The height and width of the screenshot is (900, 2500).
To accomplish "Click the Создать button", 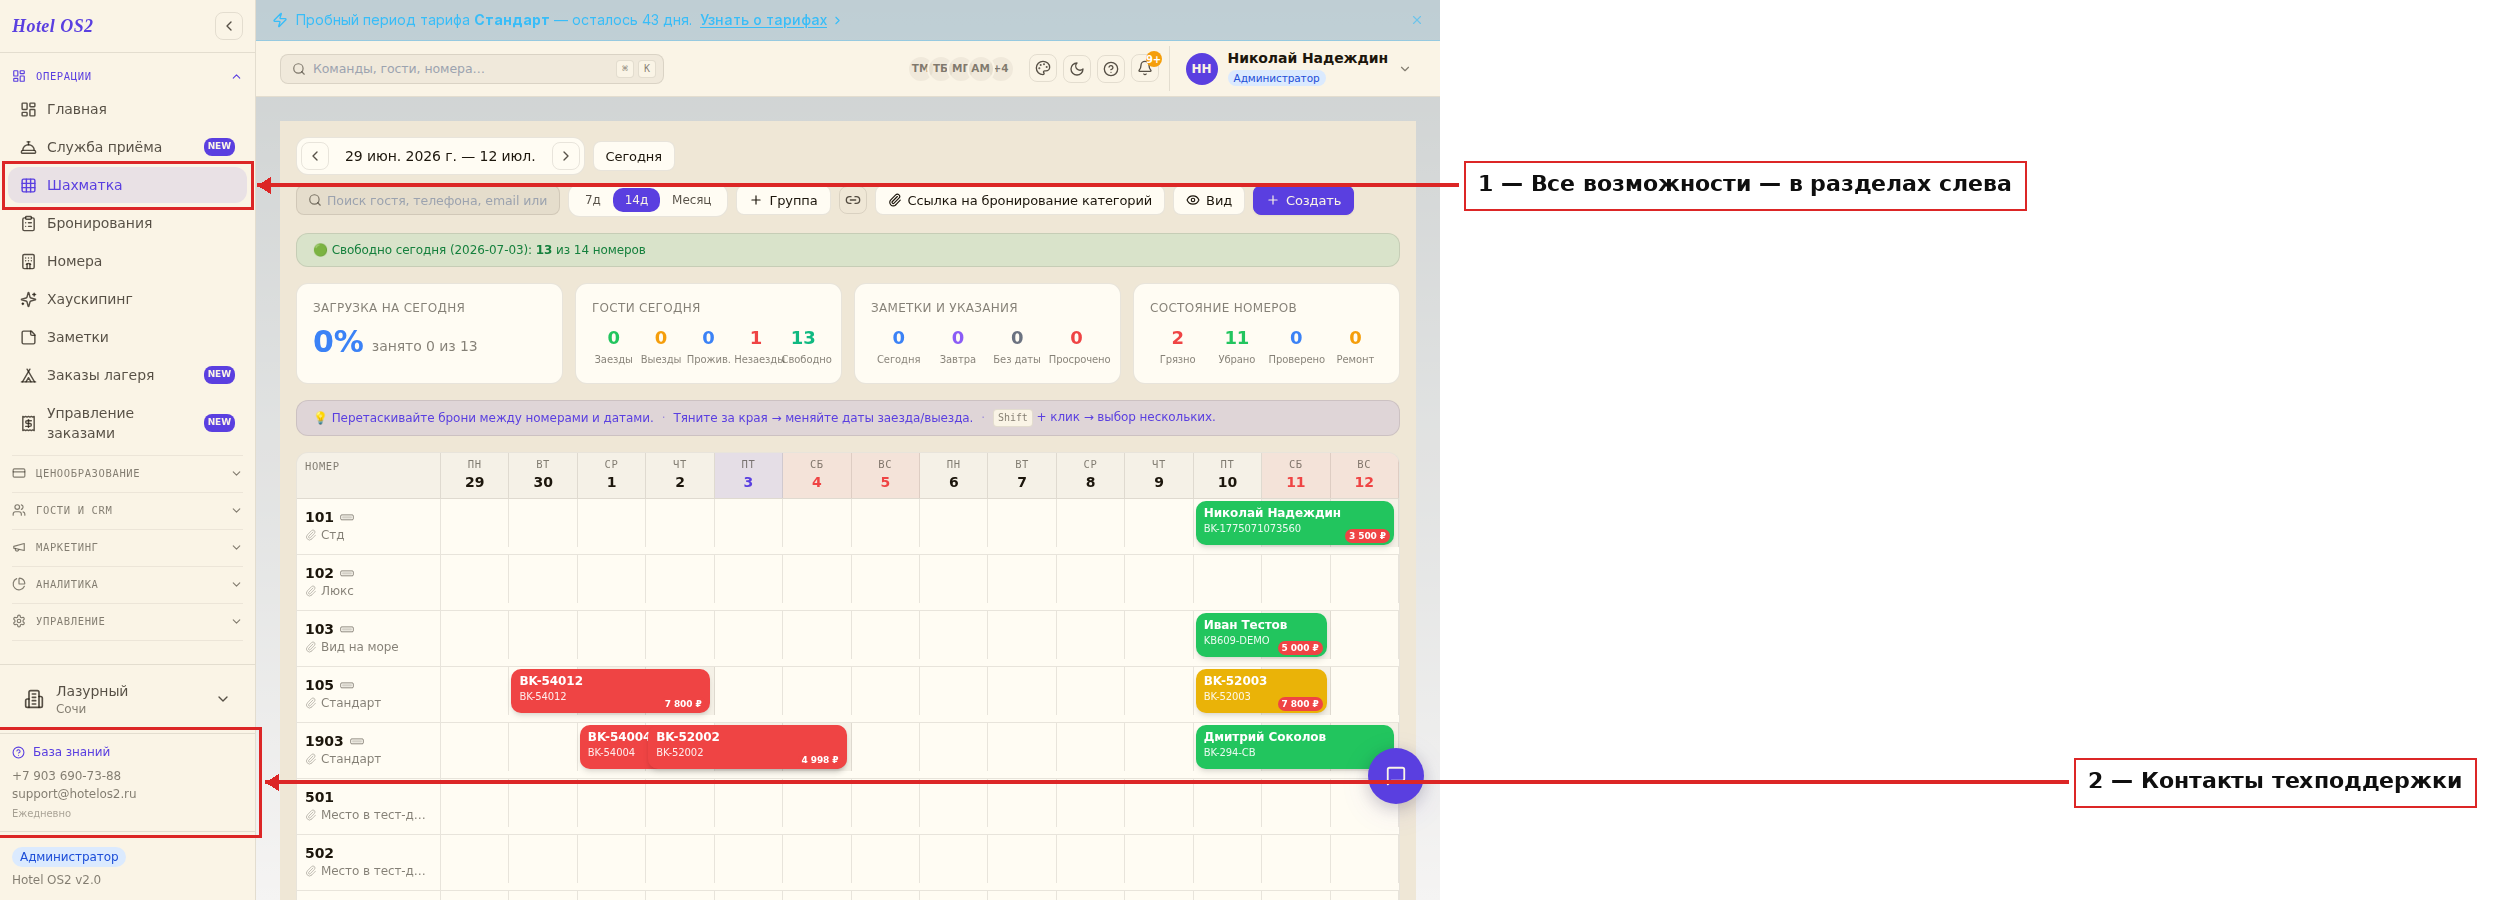I will click(x=1303, y=200).
